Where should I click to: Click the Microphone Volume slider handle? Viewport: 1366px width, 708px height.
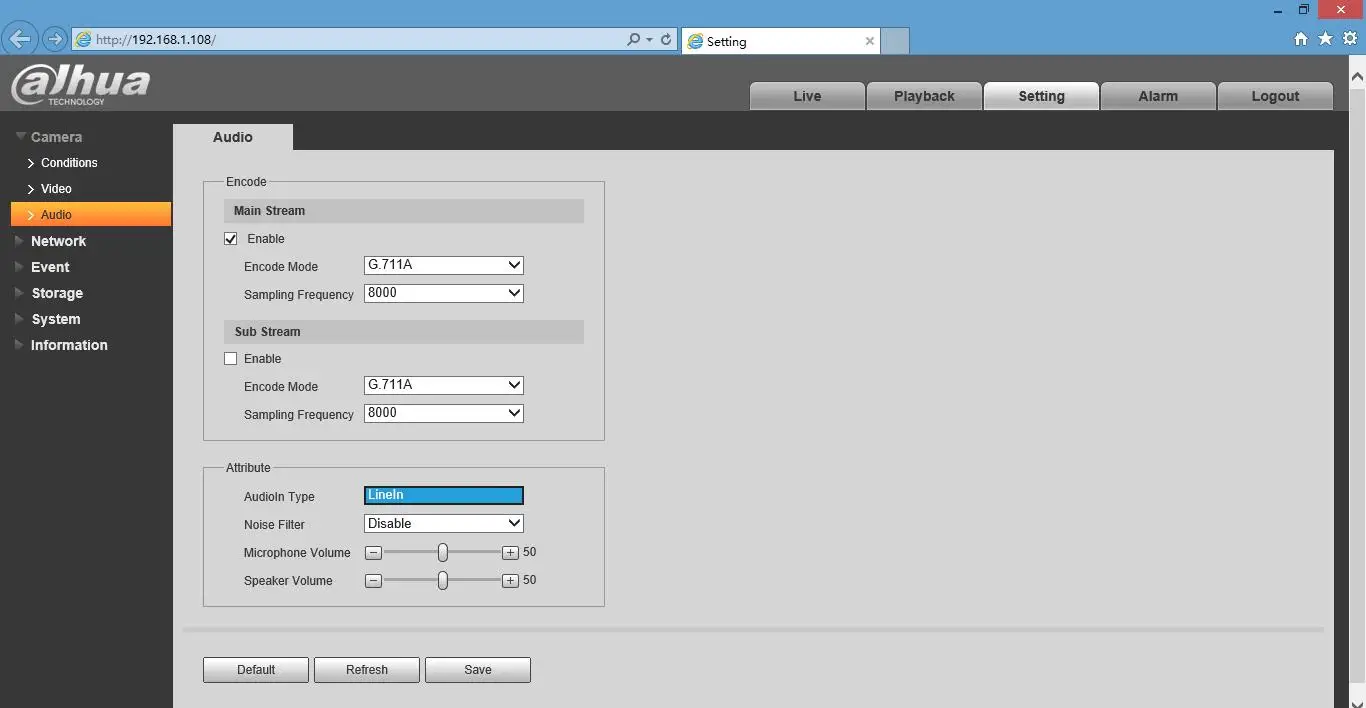pyautogui.click(x=442, y=552)
